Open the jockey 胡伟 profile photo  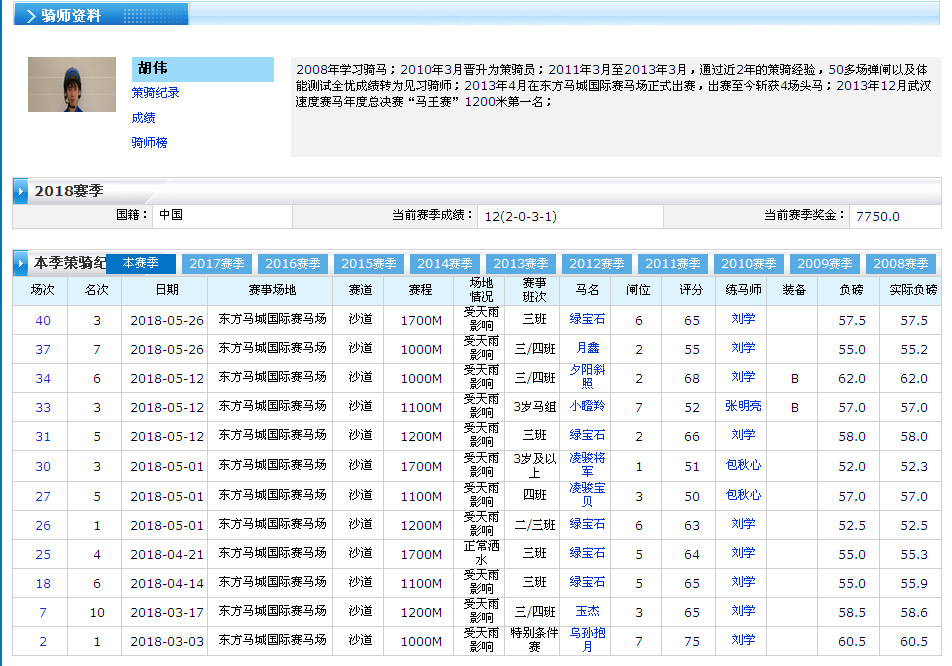tap(72, 85)
